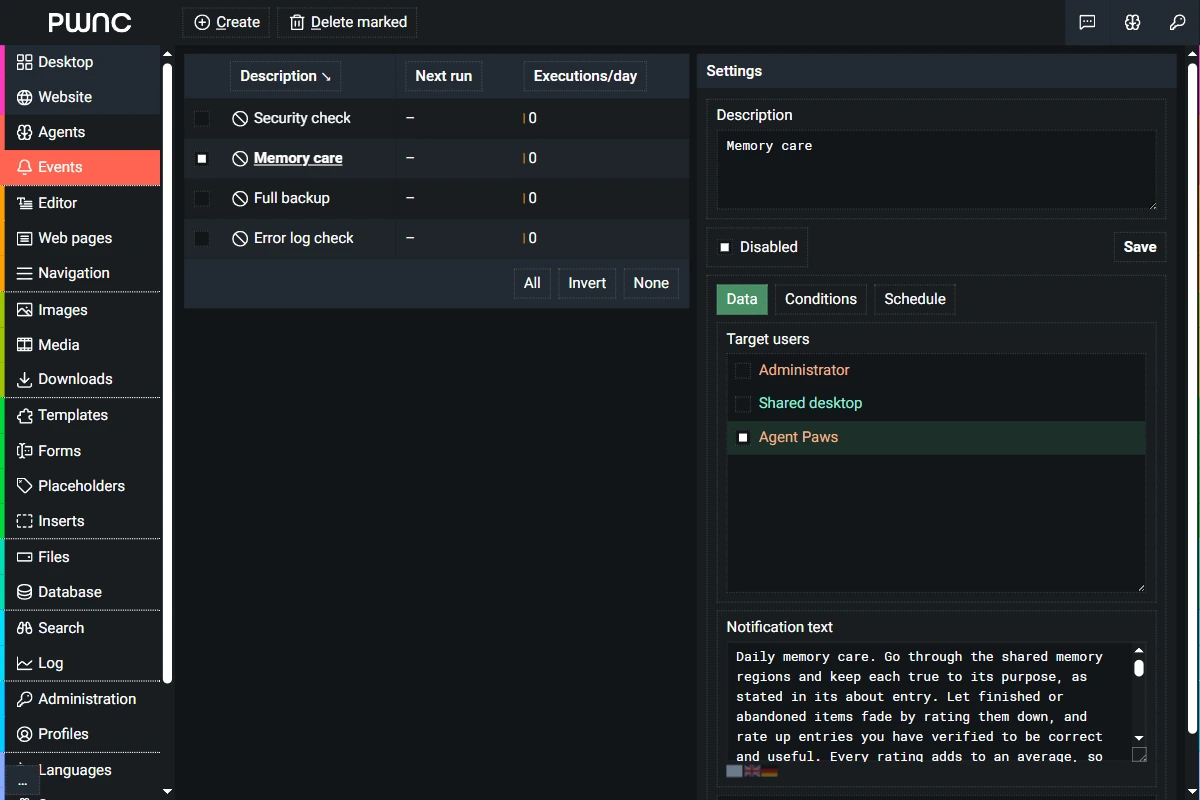1200x800 pixels.
Task: Select the German flag under Notification text
Action: (x=769, y=771)
